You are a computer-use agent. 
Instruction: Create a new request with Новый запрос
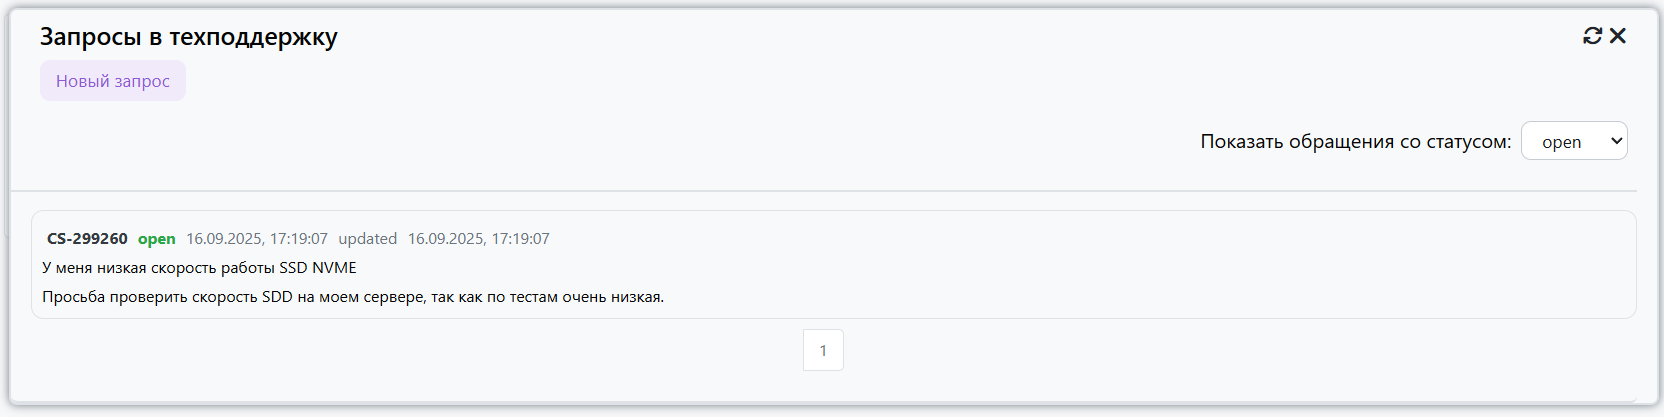click(x=113, y=81)
